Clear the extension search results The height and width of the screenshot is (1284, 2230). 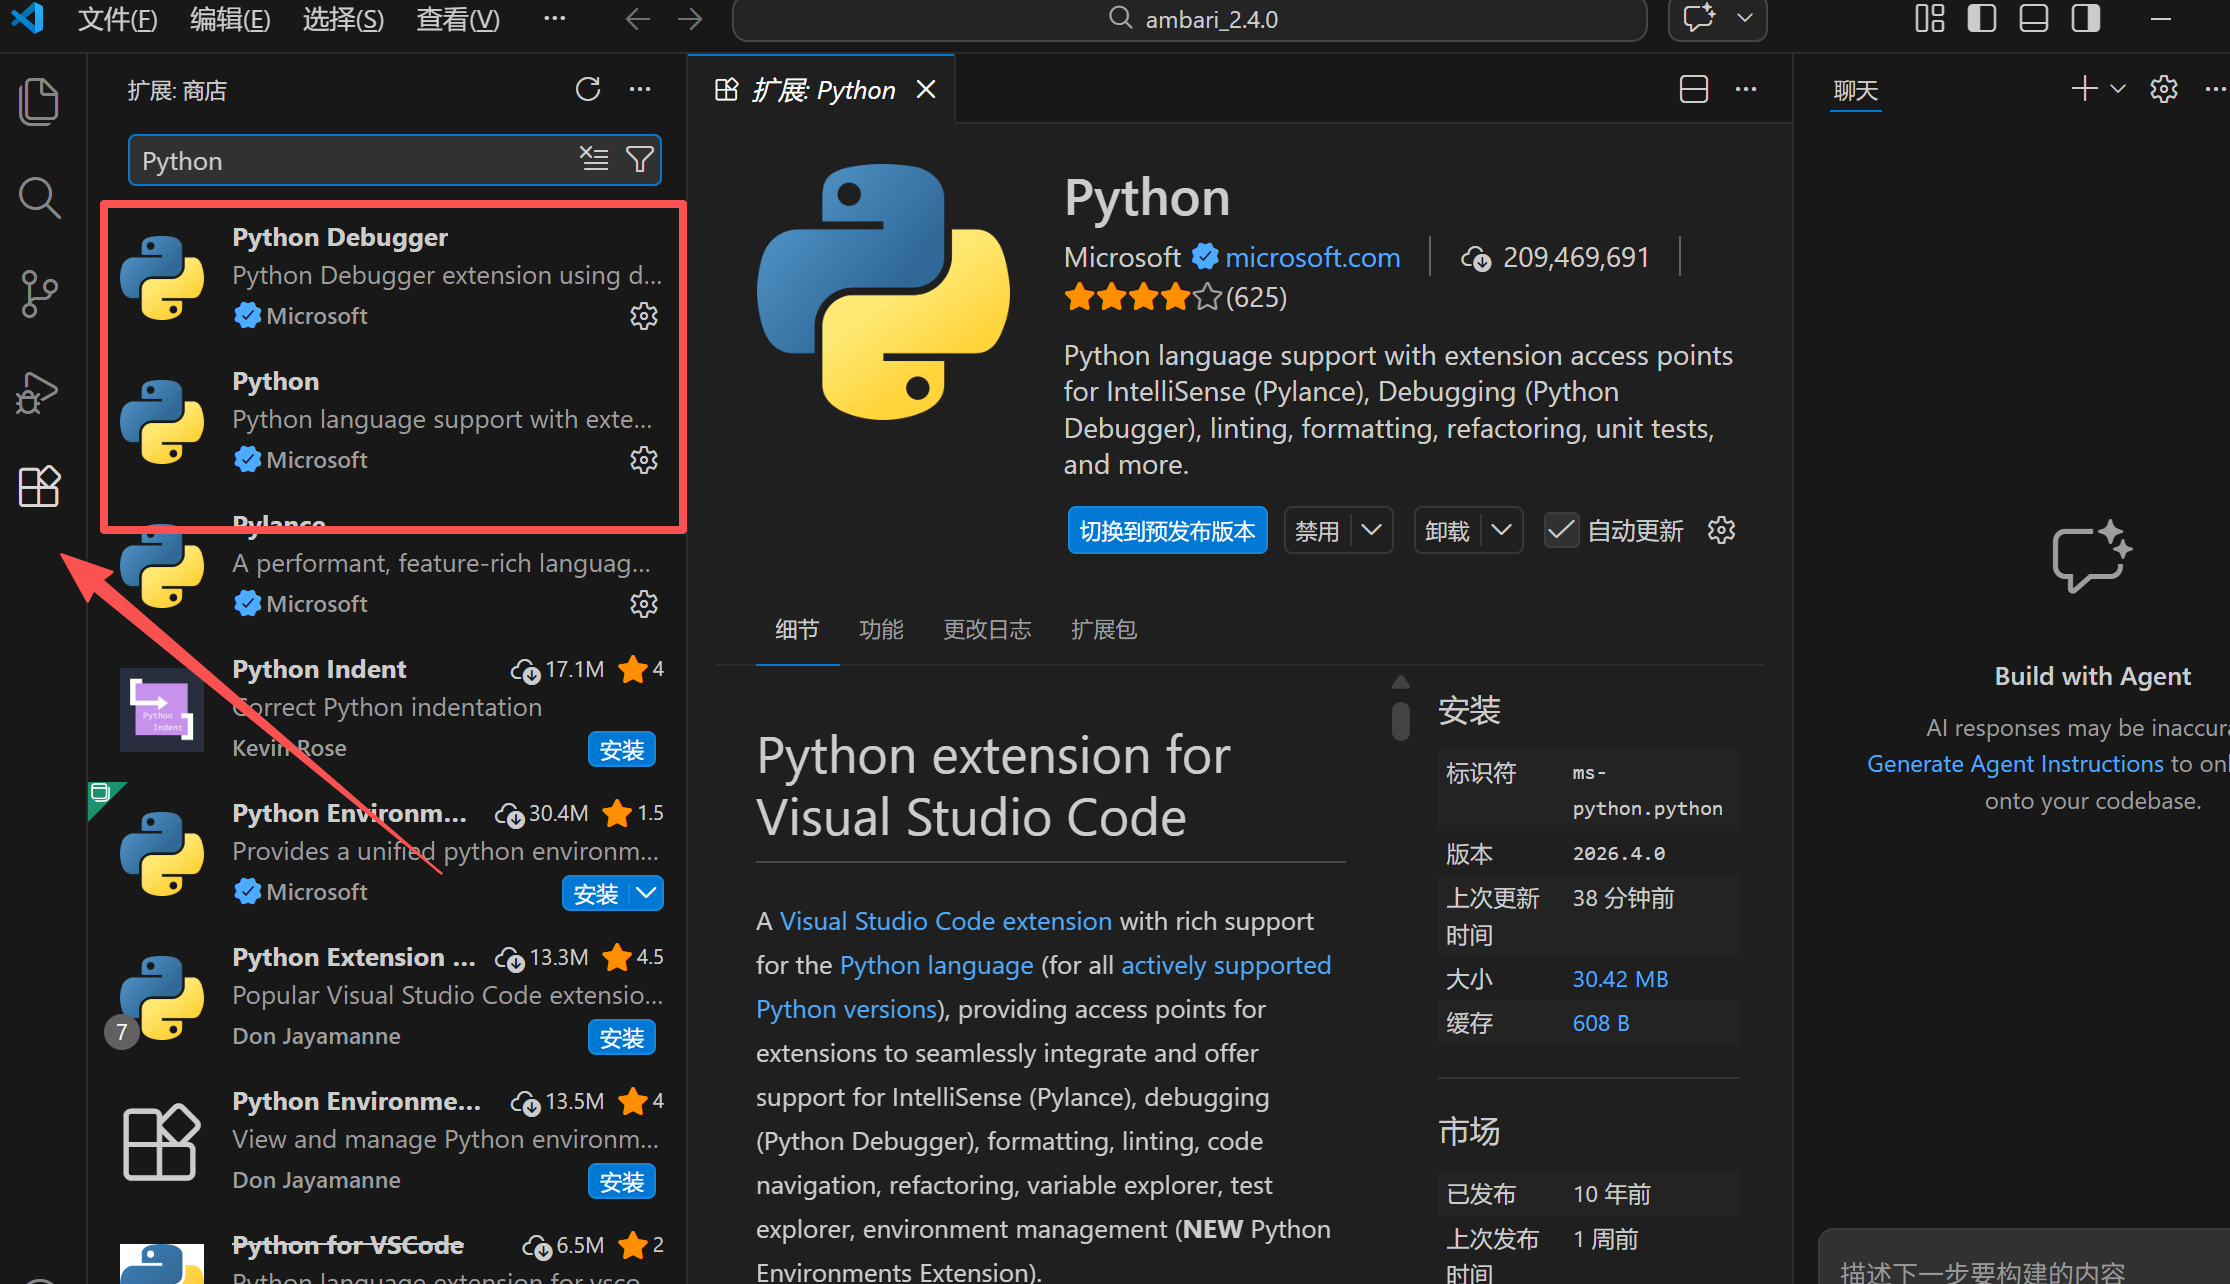(x=594, y=158)
